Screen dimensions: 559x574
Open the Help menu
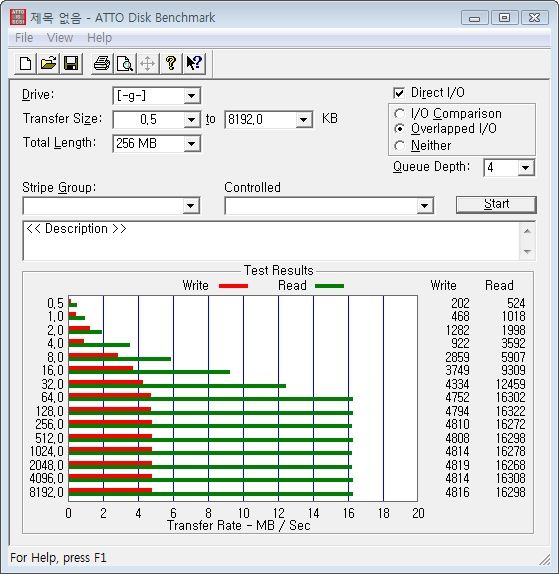[99, 38]
